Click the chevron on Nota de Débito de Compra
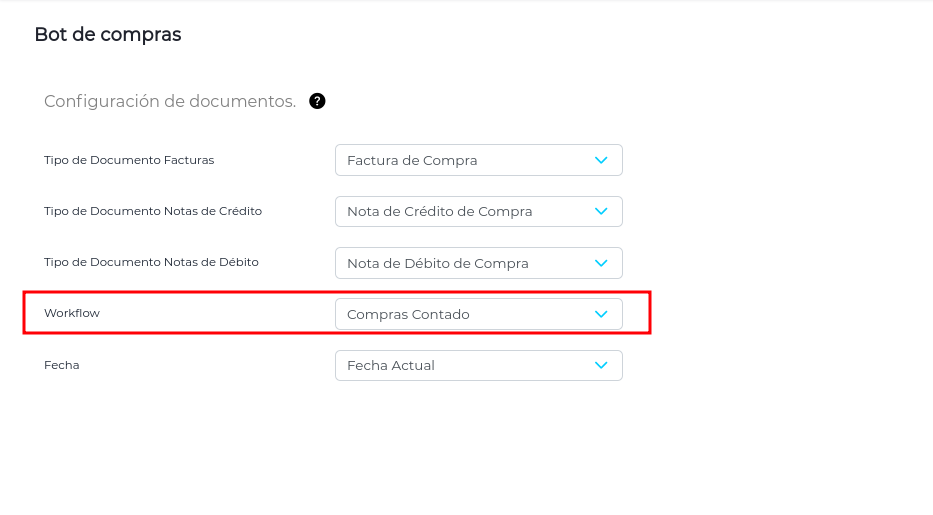 tap(601, 263)
